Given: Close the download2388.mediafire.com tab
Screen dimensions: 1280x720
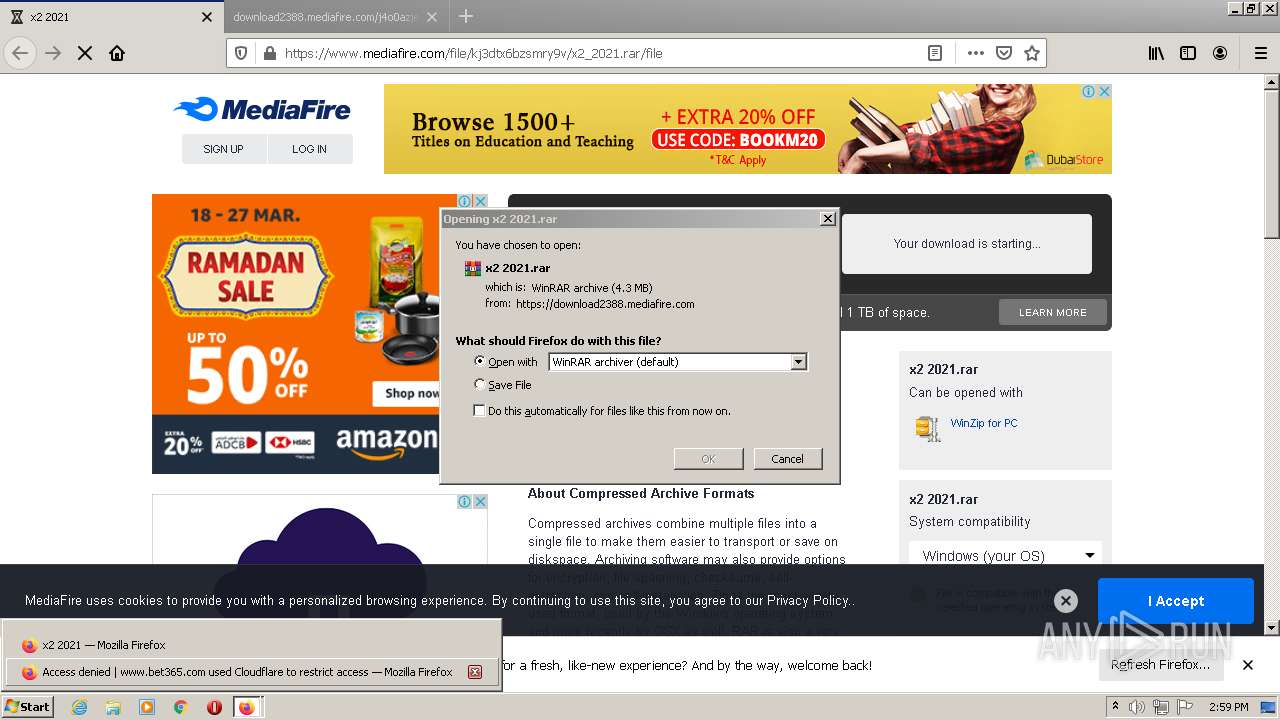Looking at the screenshot, I should pyautogui.click(x=432, y=17).
